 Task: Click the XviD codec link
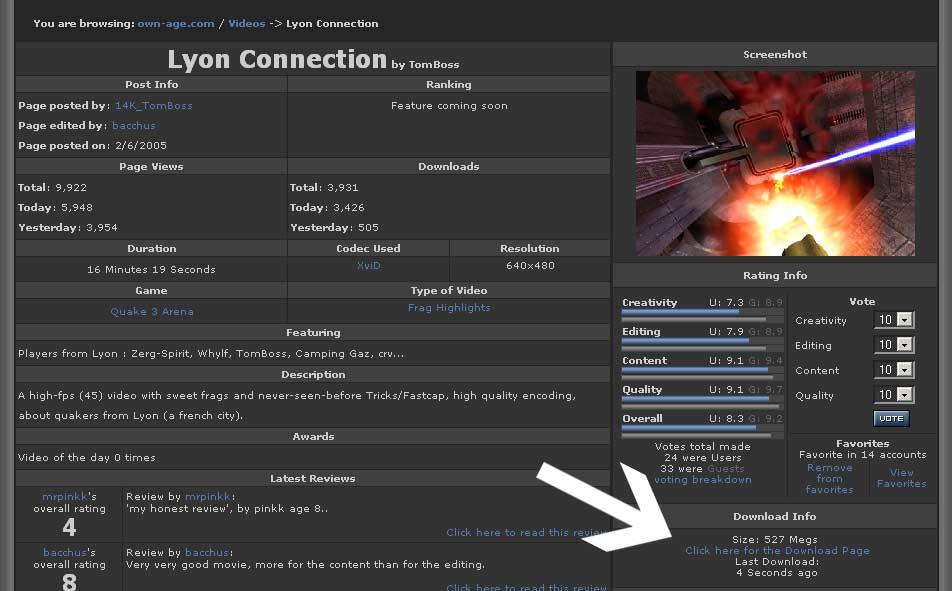click(368, 266)
